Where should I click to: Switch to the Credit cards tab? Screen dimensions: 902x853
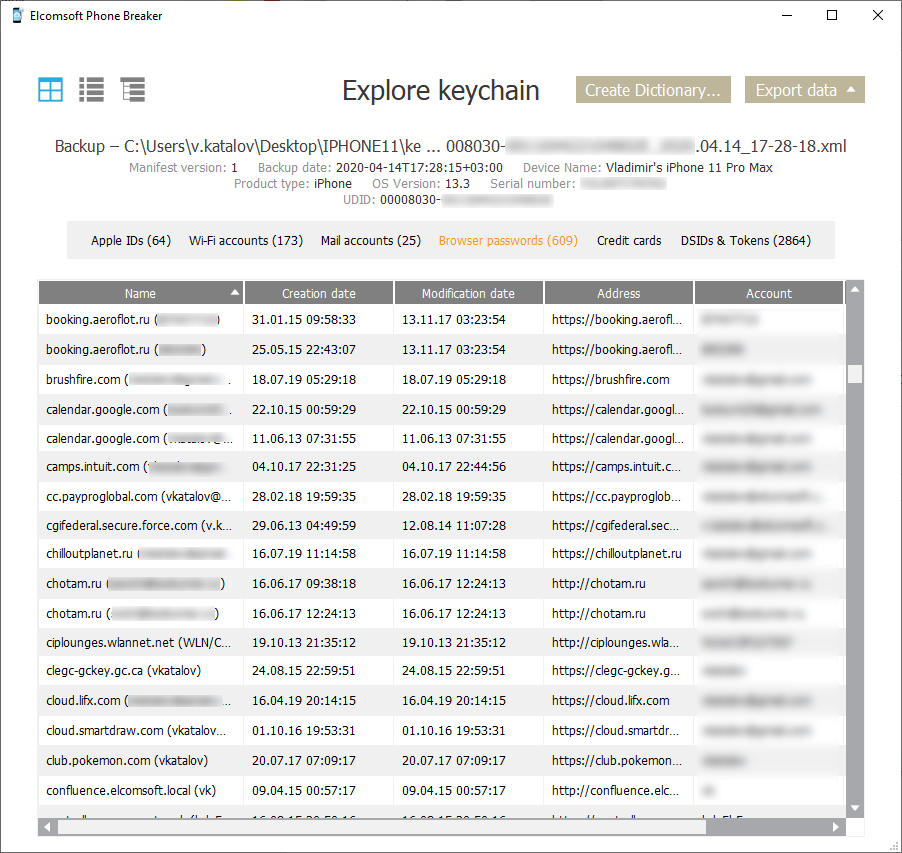tap(628, 240)
